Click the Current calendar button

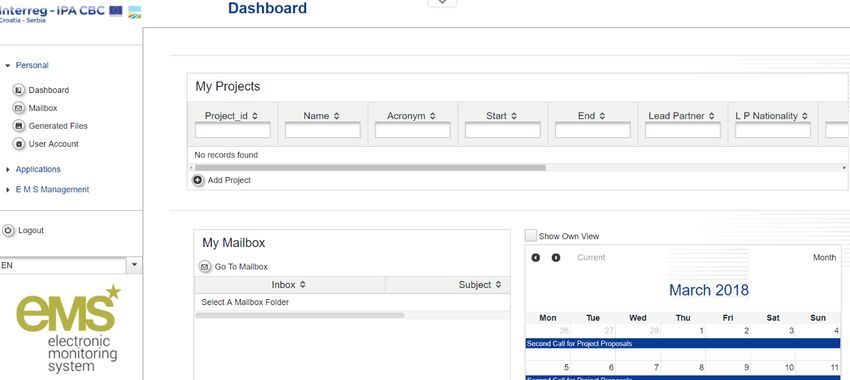point(591,257)
